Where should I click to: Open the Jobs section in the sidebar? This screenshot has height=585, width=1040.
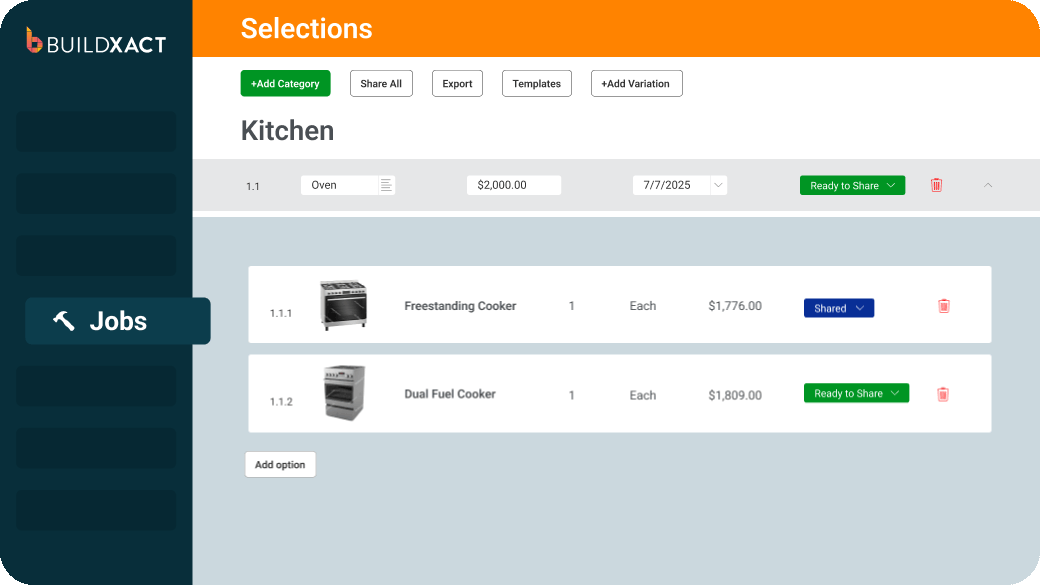[x=118, y=320]
